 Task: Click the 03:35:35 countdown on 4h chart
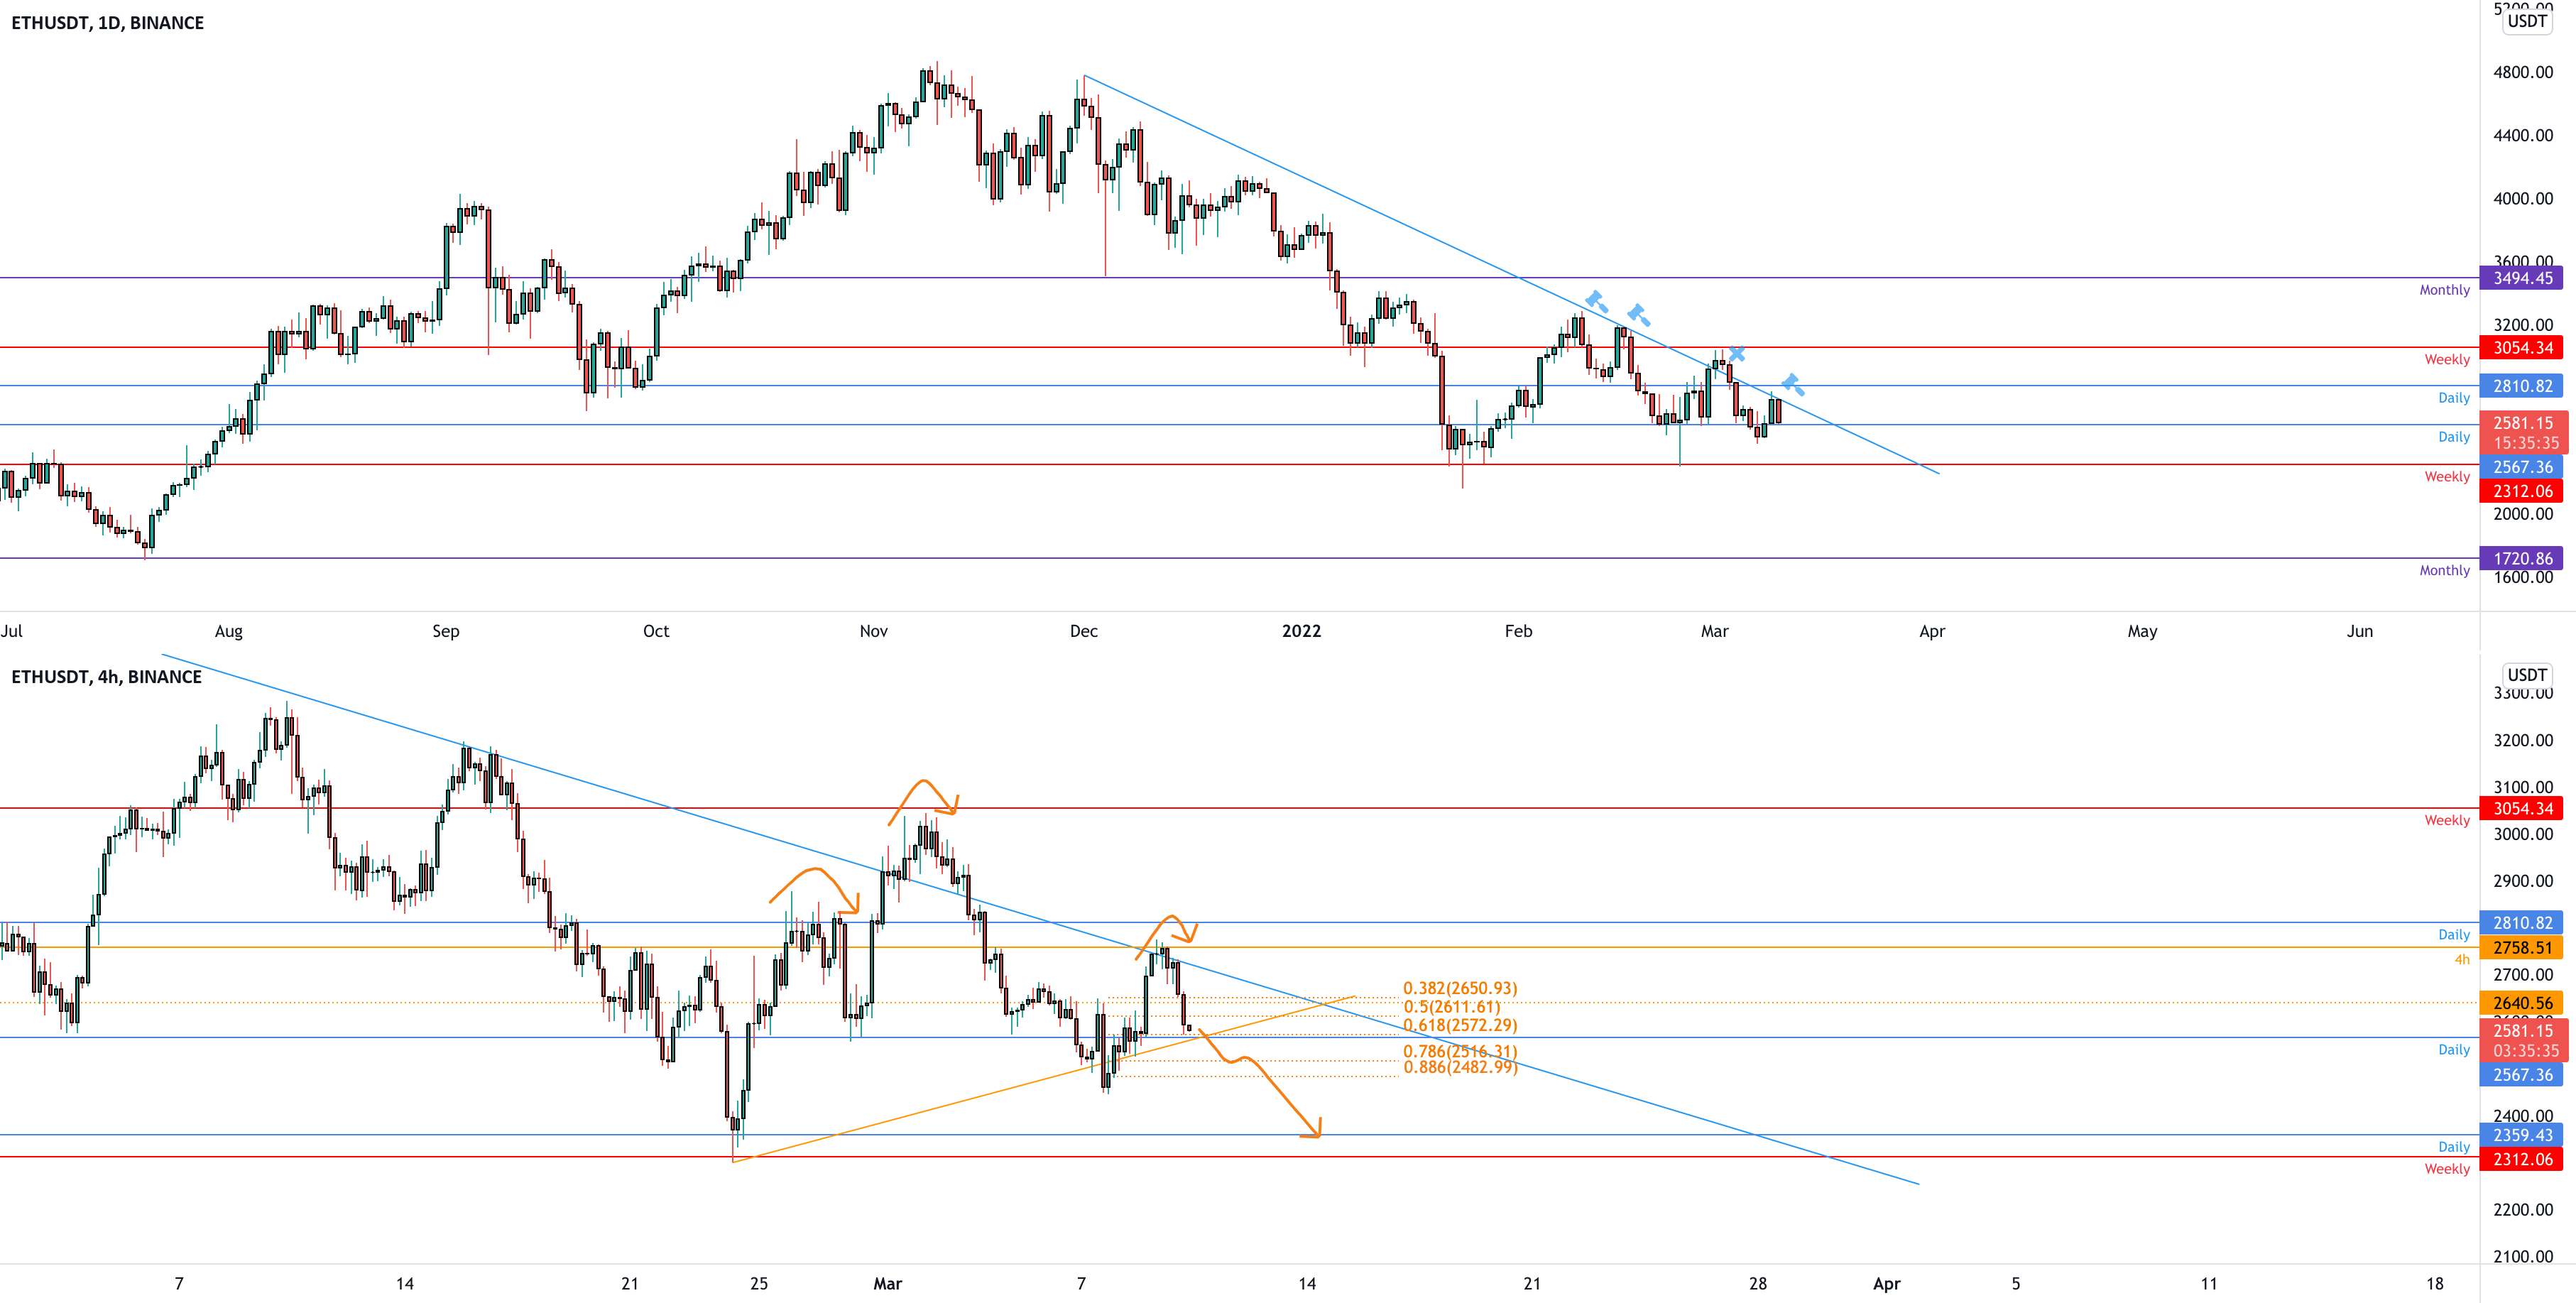2526,1051
